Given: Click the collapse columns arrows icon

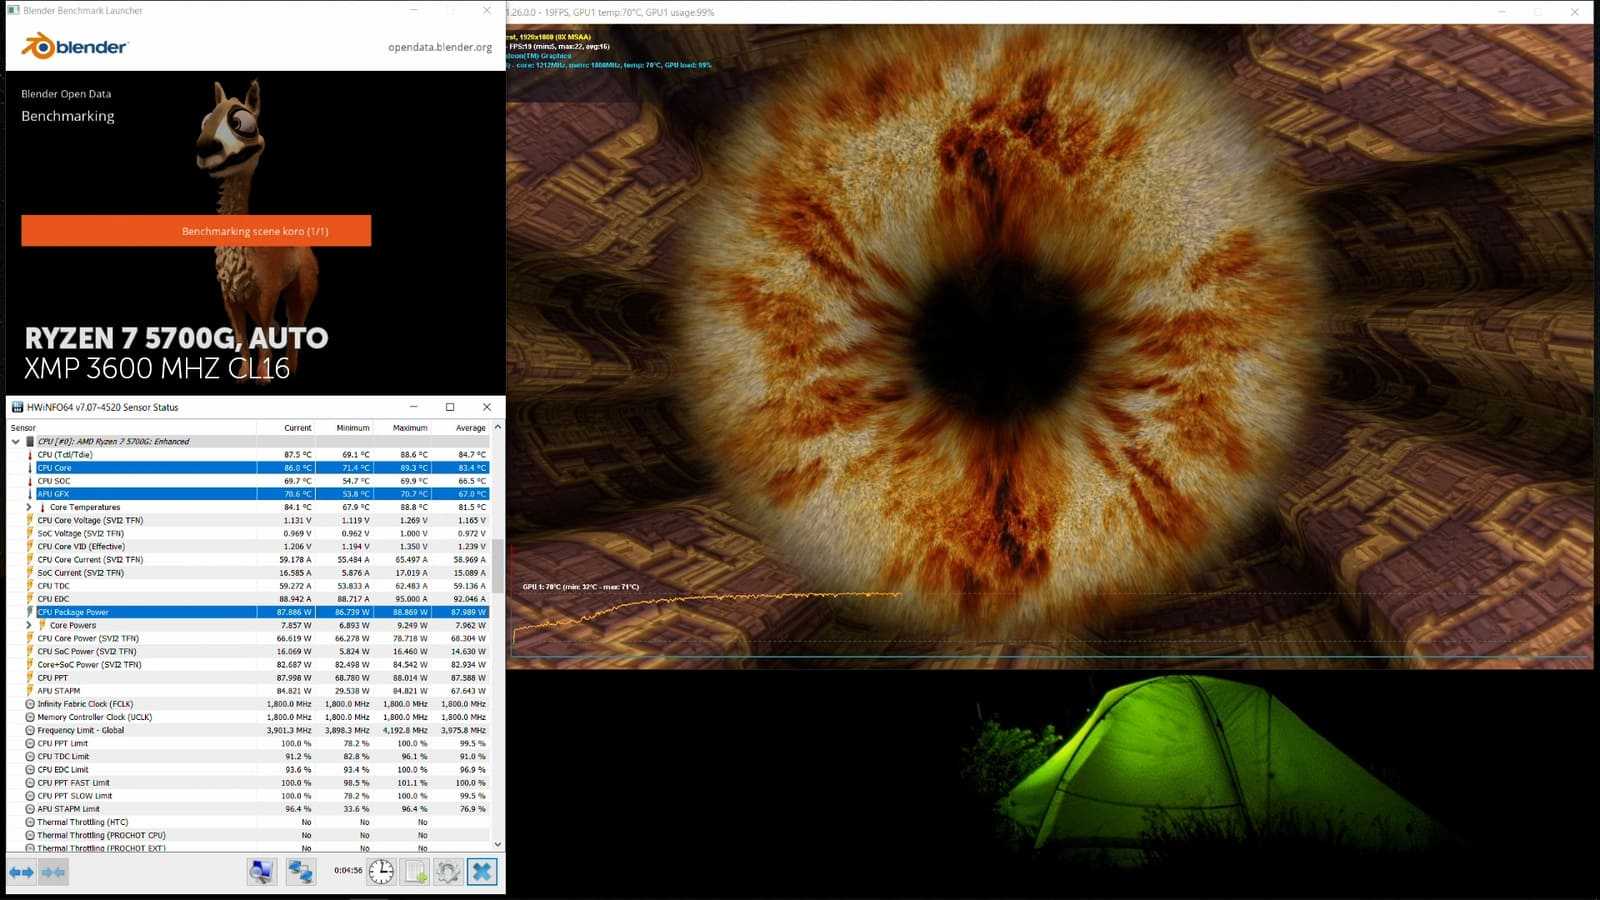Looking at the screenshot, I should click(53, 872).
